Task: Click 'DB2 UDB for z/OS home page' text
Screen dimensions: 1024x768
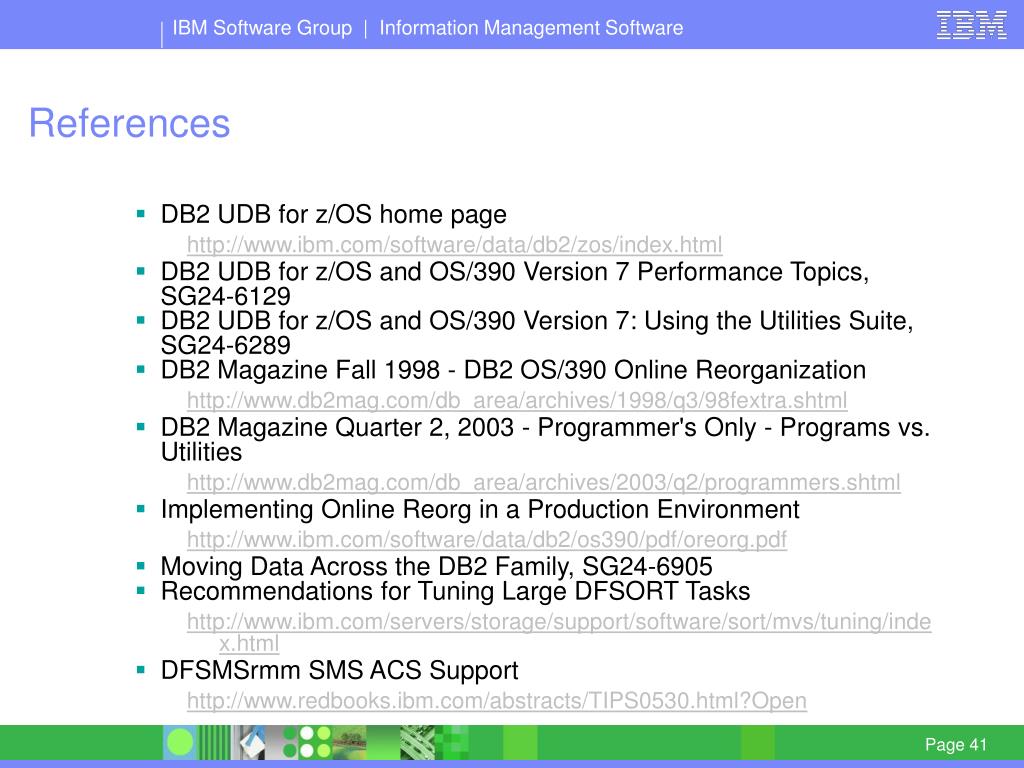Action: click(x=334, y=214)
